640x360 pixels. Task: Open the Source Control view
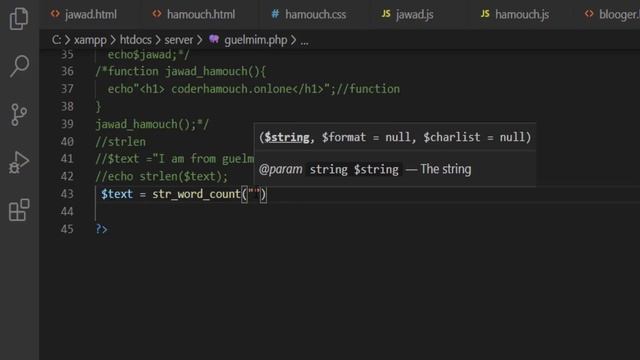(x=19, y=115)
